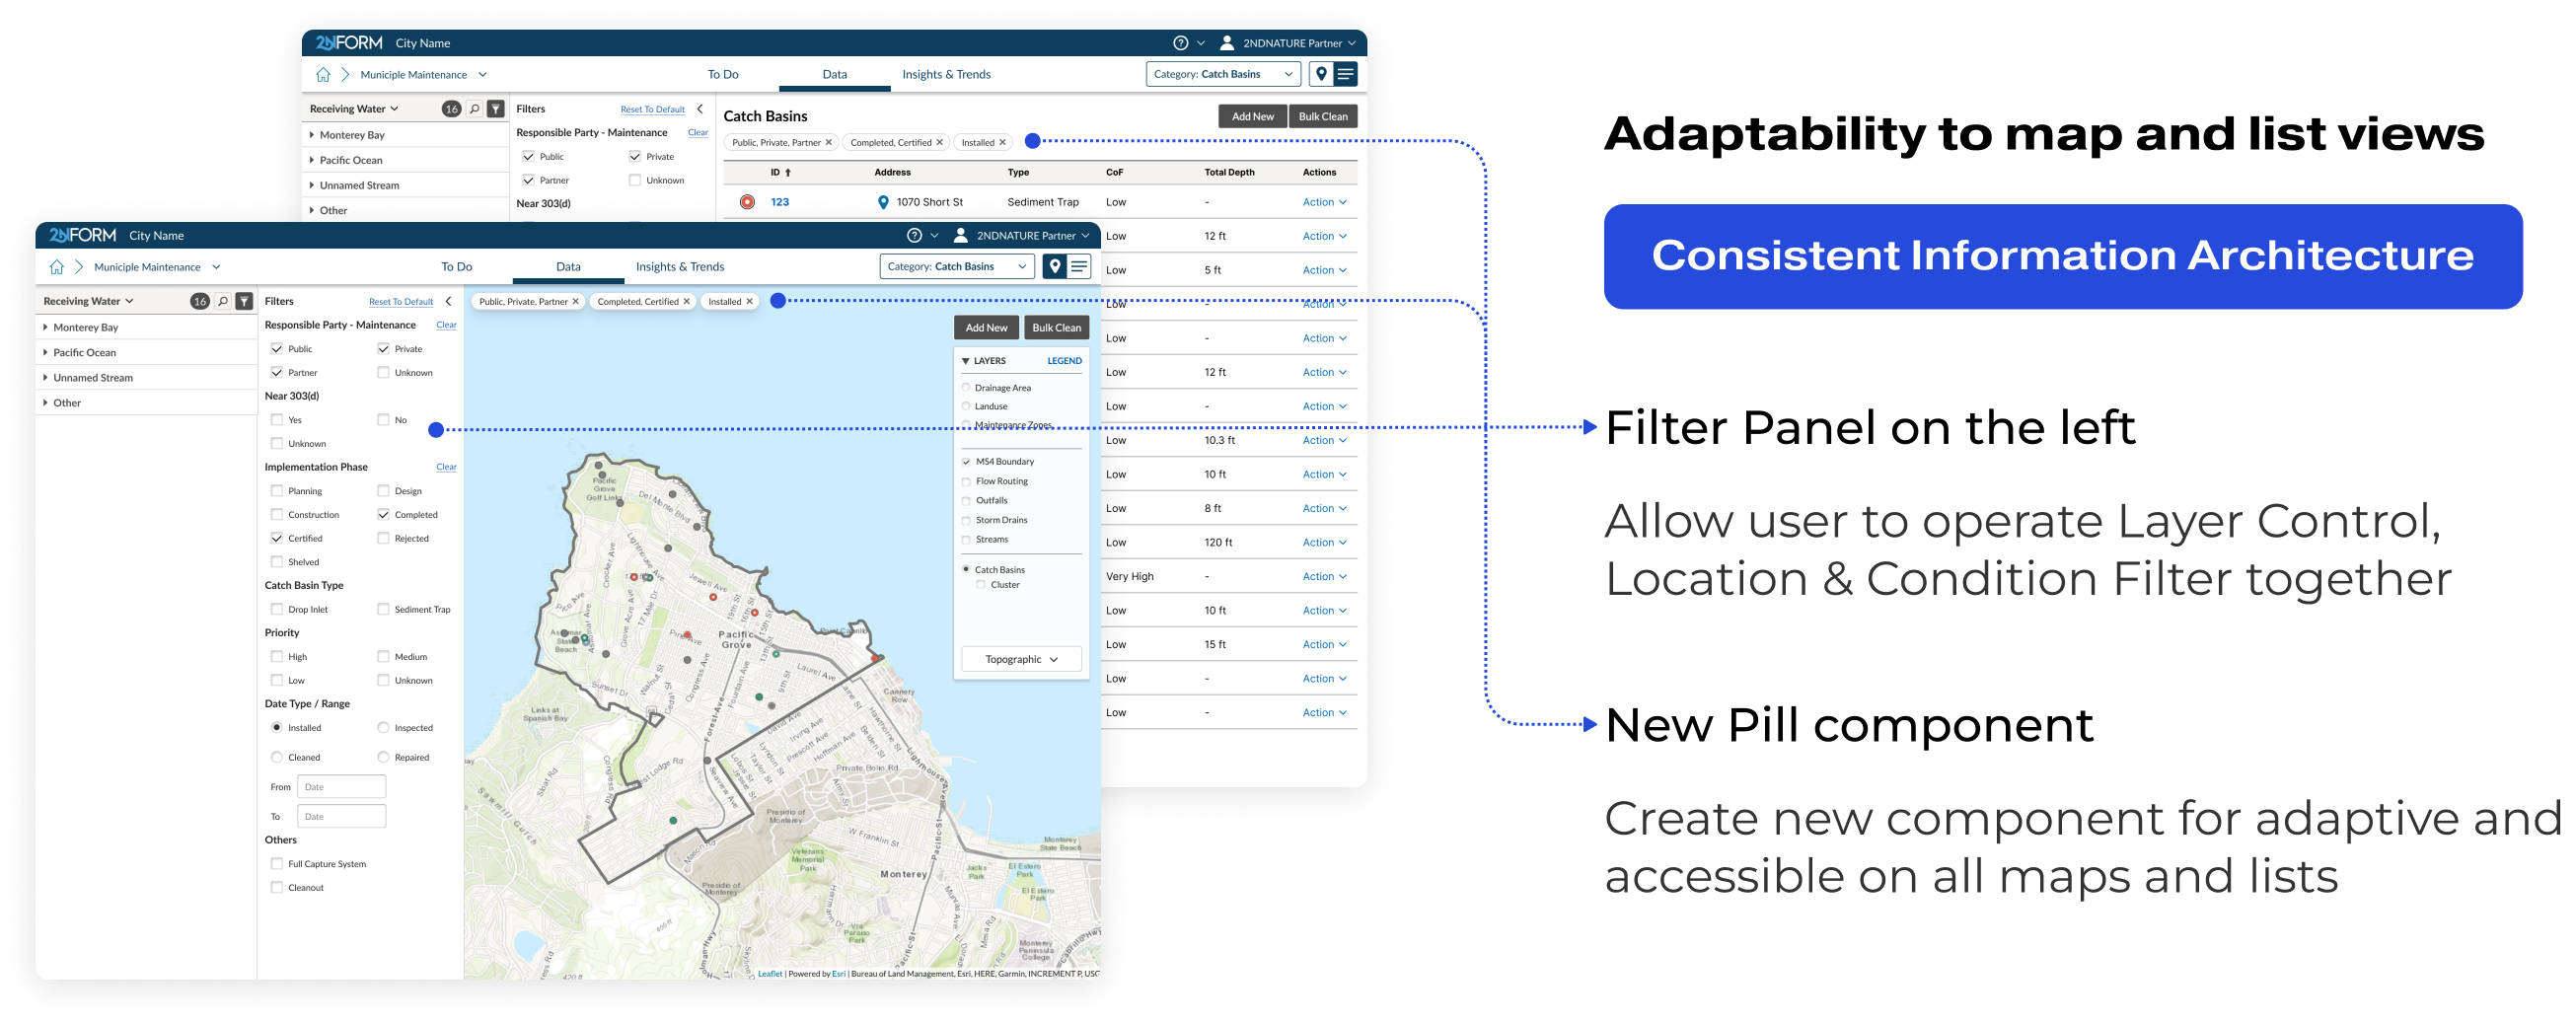The height and width of the screenshot is (1022, 2576).
Task: Click the location pin beside 1070 Short St
Action: coord(883,202)
